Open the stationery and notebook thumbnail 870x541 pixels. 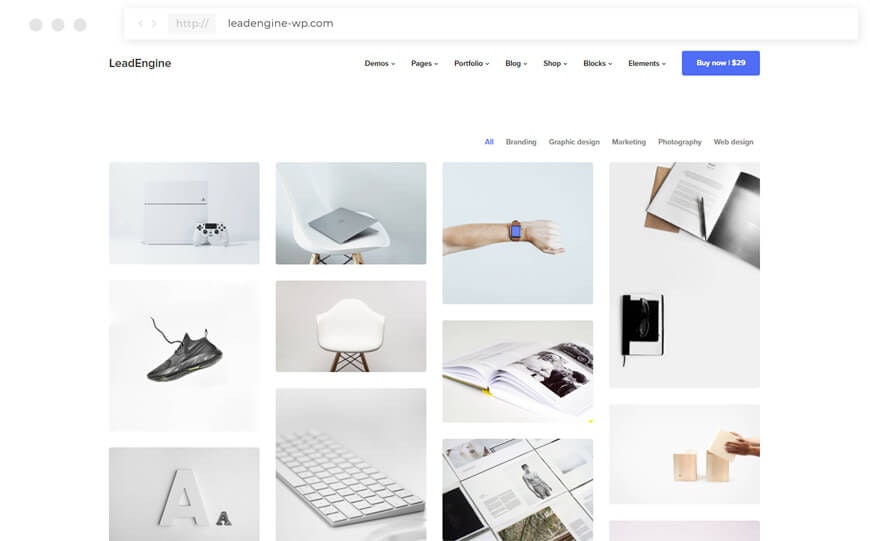[685, 275]
